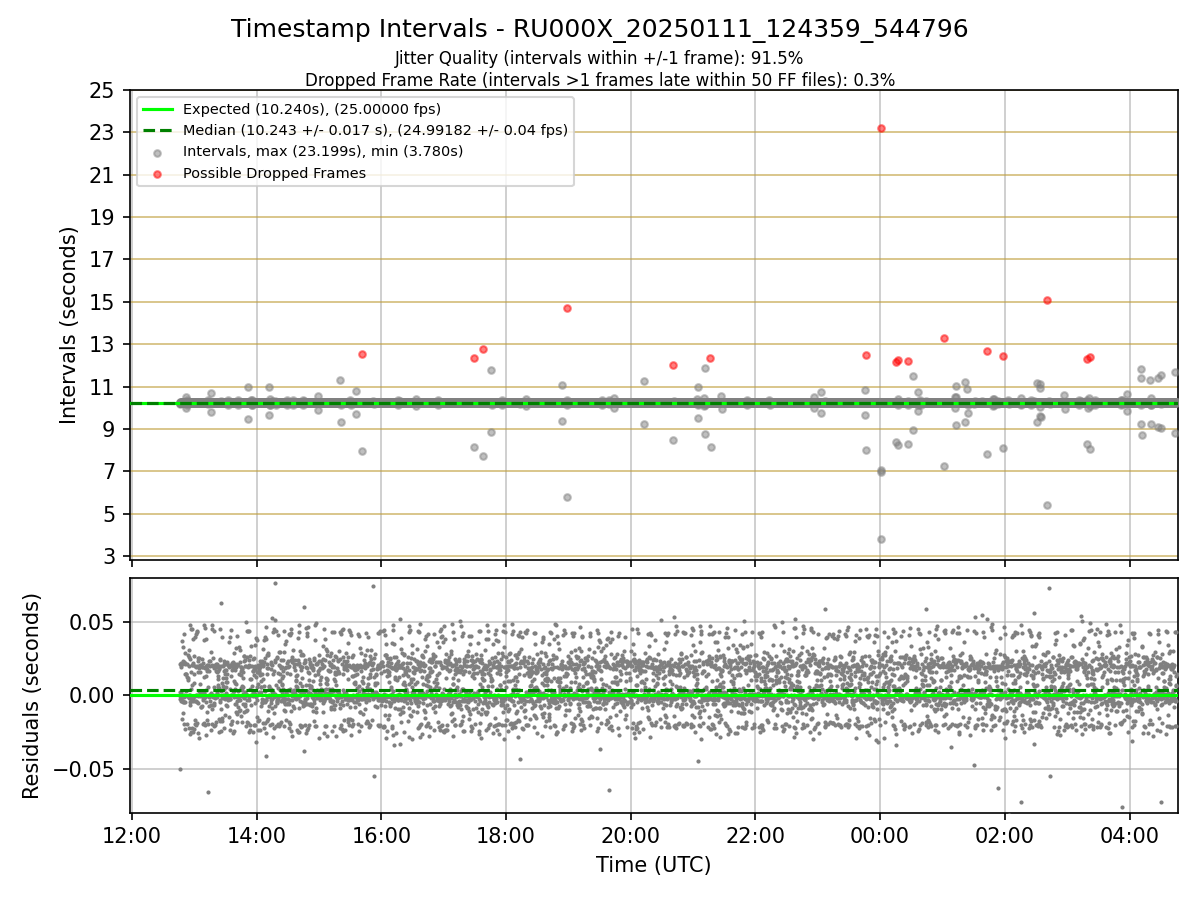Image resolution: width=1200 pixels, height=900 pixels.
Task: Click the "20:00" time tick label
Action: 630,833
